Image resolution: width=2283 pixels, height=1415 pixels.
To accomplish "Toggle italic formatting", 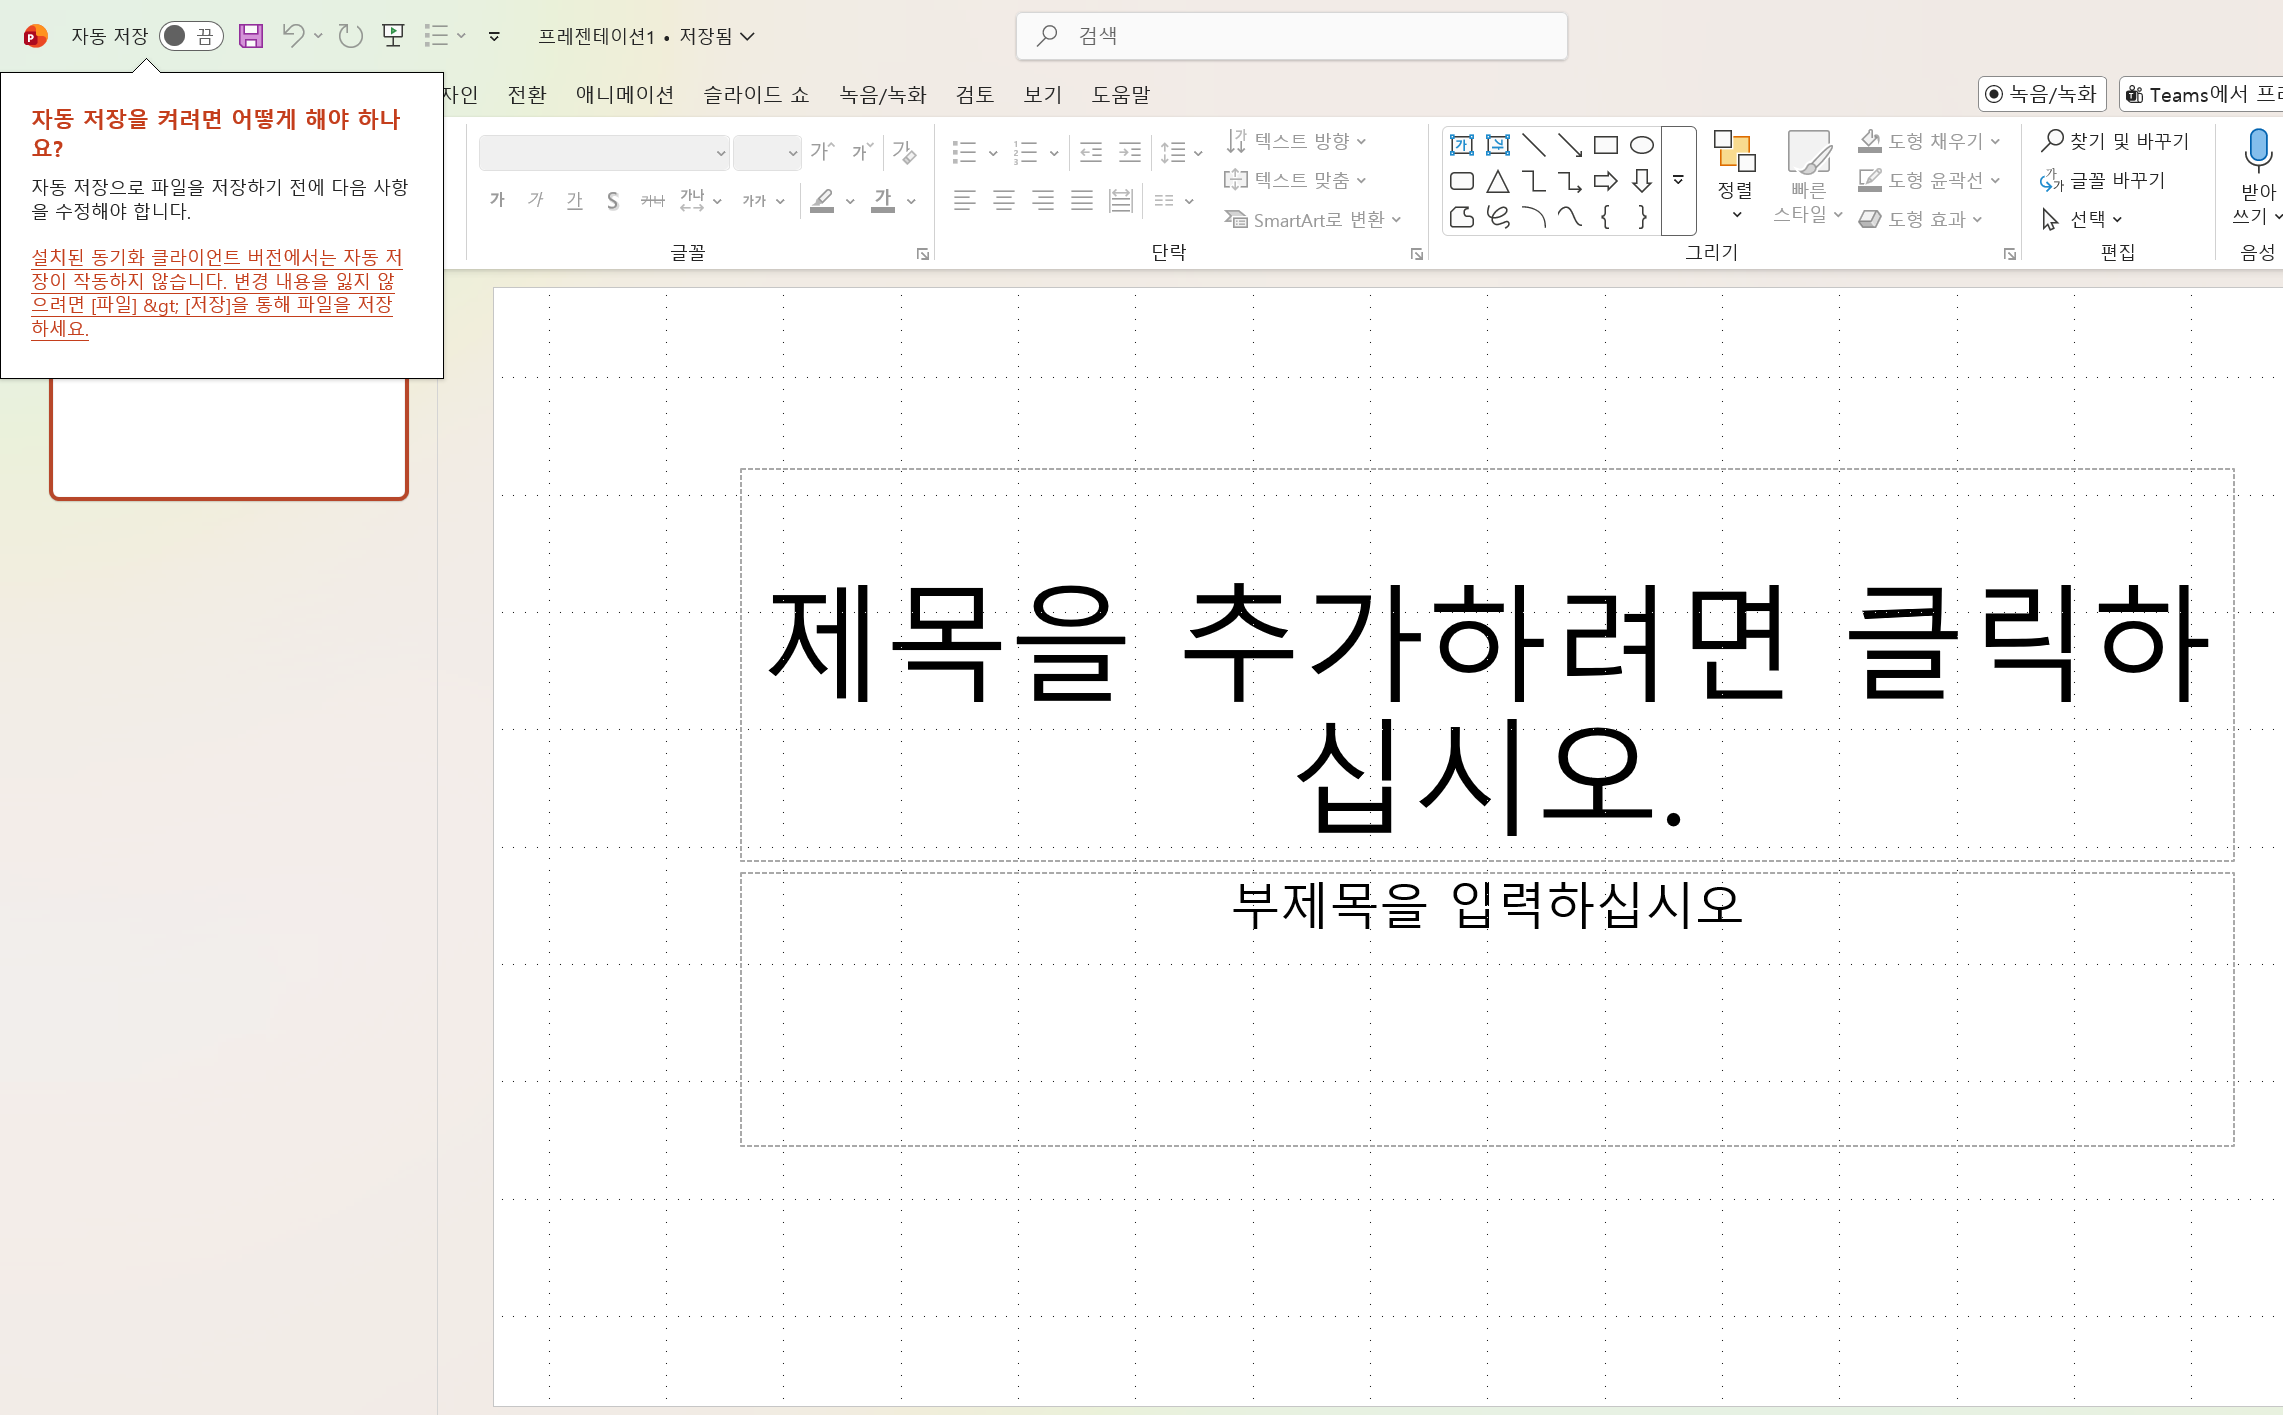I will pyautogui.click(x=536, y=200).
